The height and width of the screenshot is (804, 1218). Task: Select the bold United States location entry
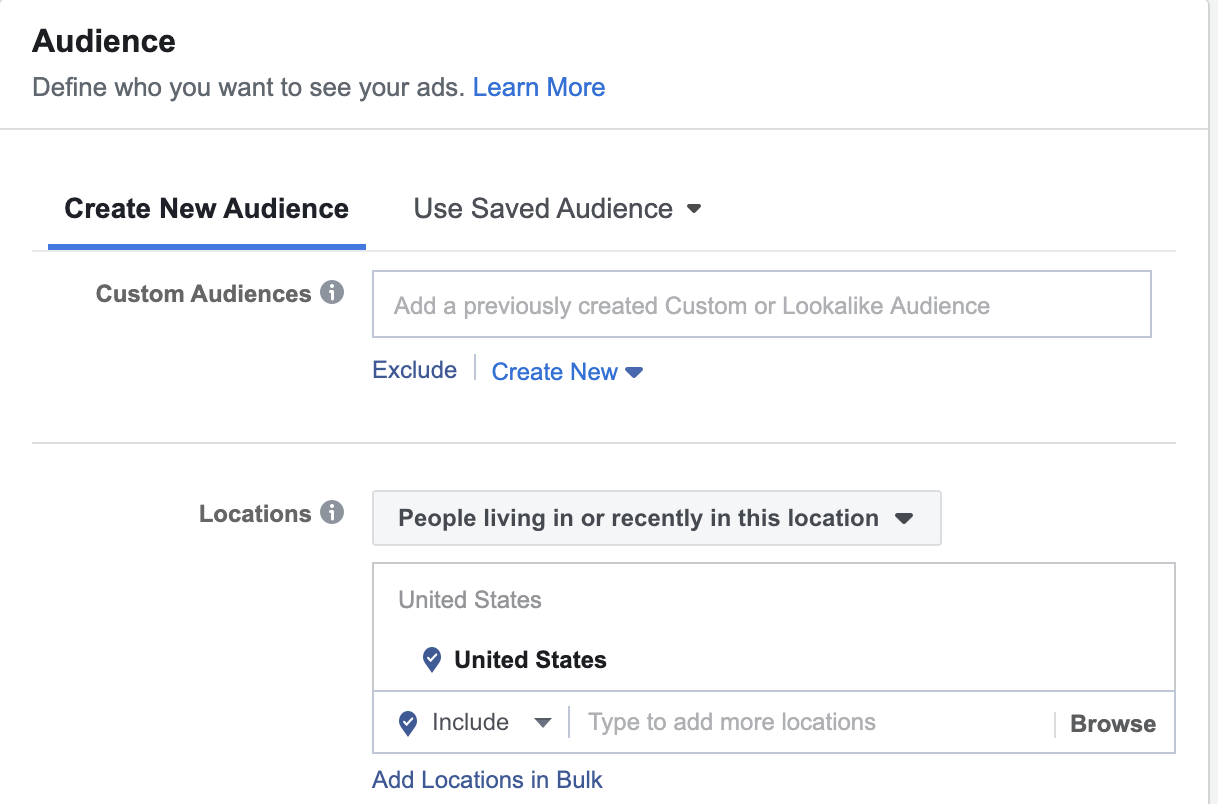point(531,660)
